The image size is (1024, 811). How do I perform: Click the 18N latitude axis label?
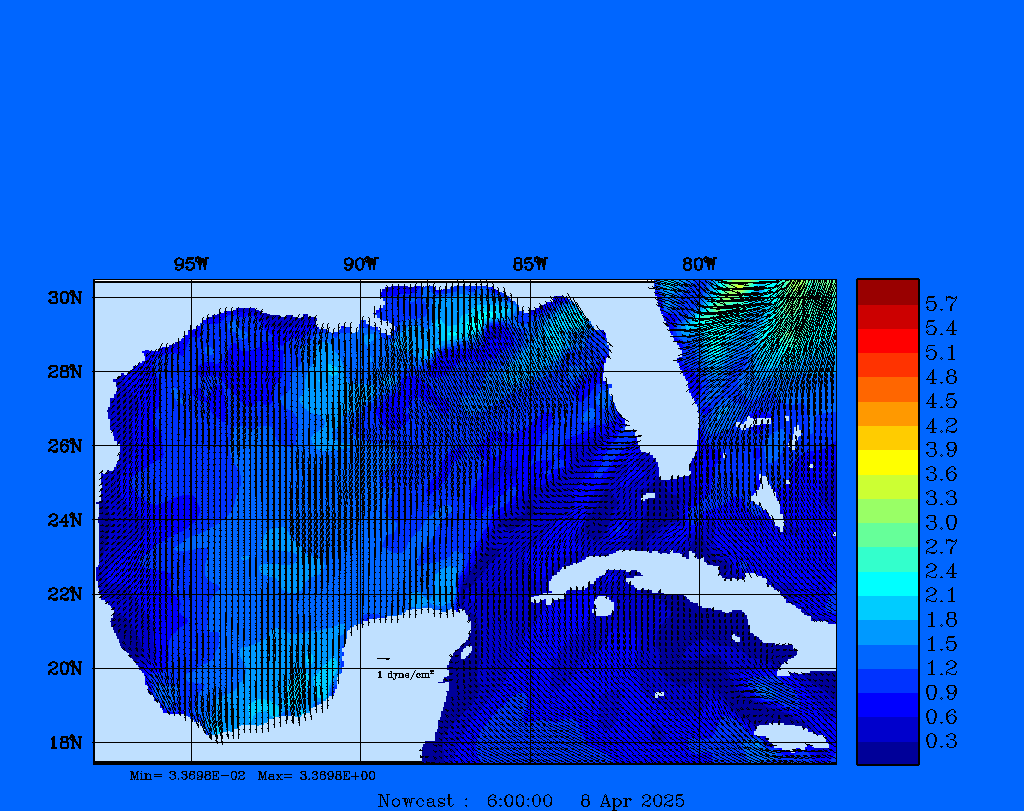pyautogui.click(x=64, y=742)
